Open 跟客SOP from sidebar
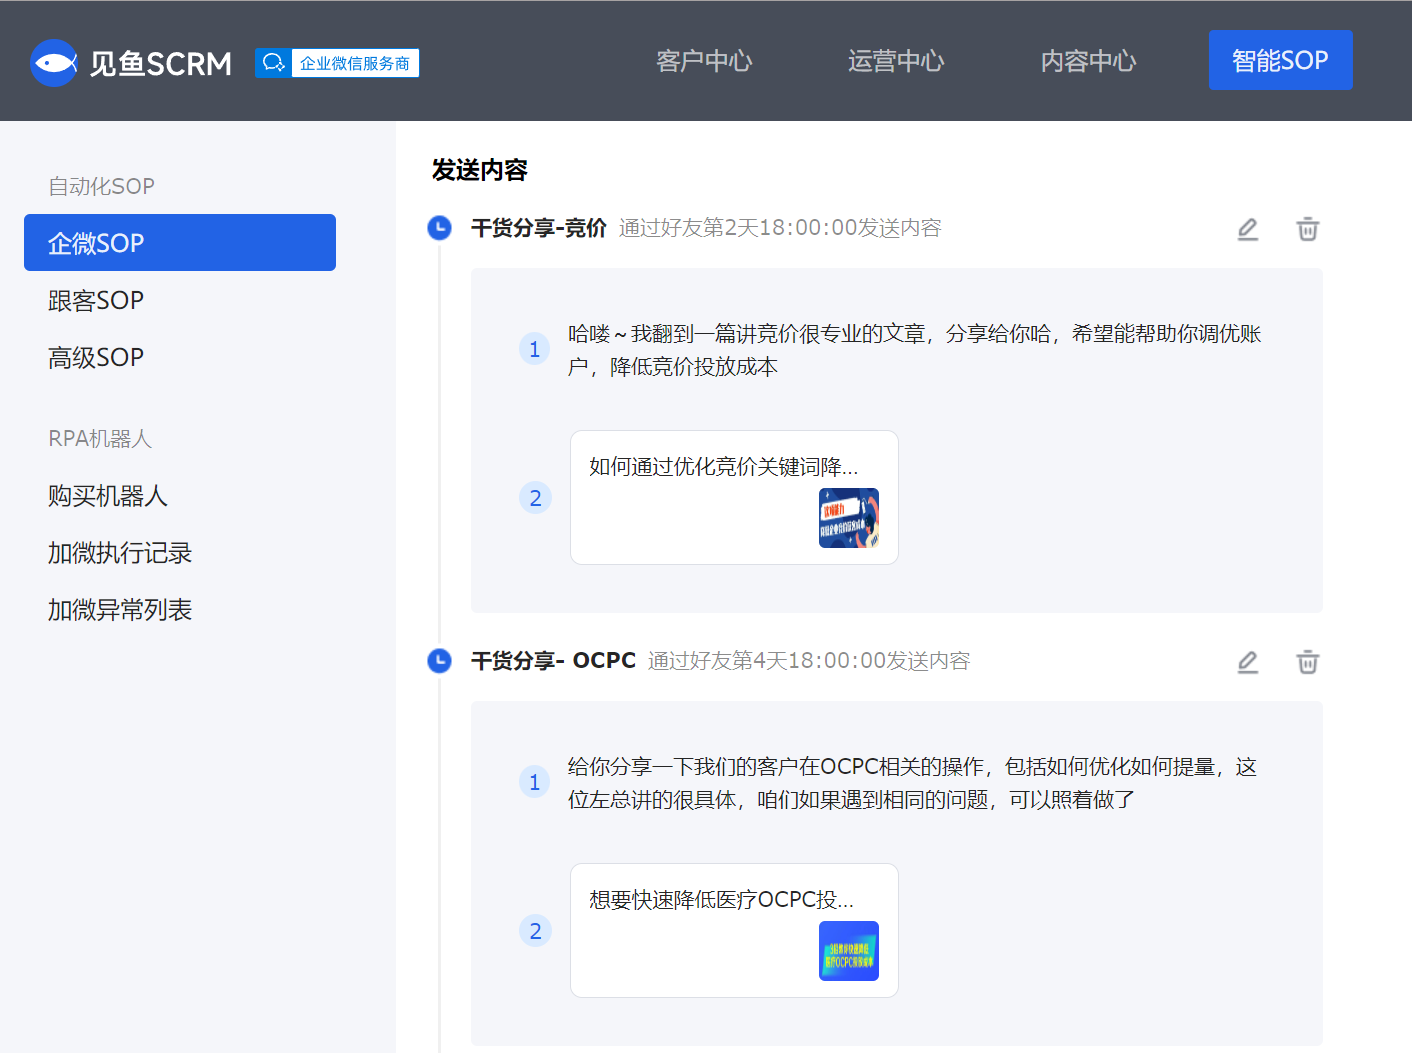Viewport: 1412px width, 1053px height. pos(96,300)
